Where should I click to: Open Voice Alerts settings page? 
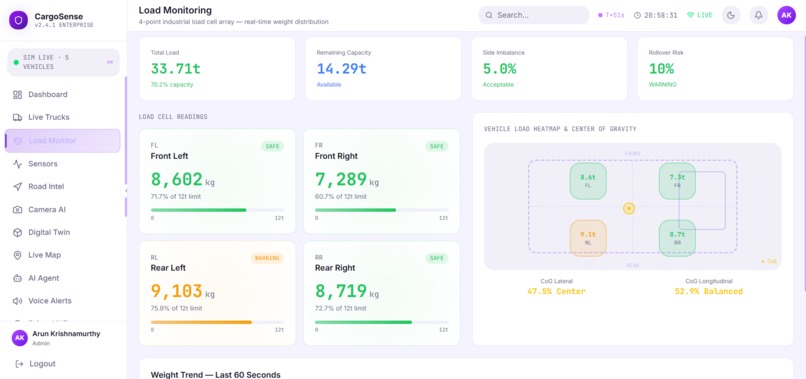[63, 301]
